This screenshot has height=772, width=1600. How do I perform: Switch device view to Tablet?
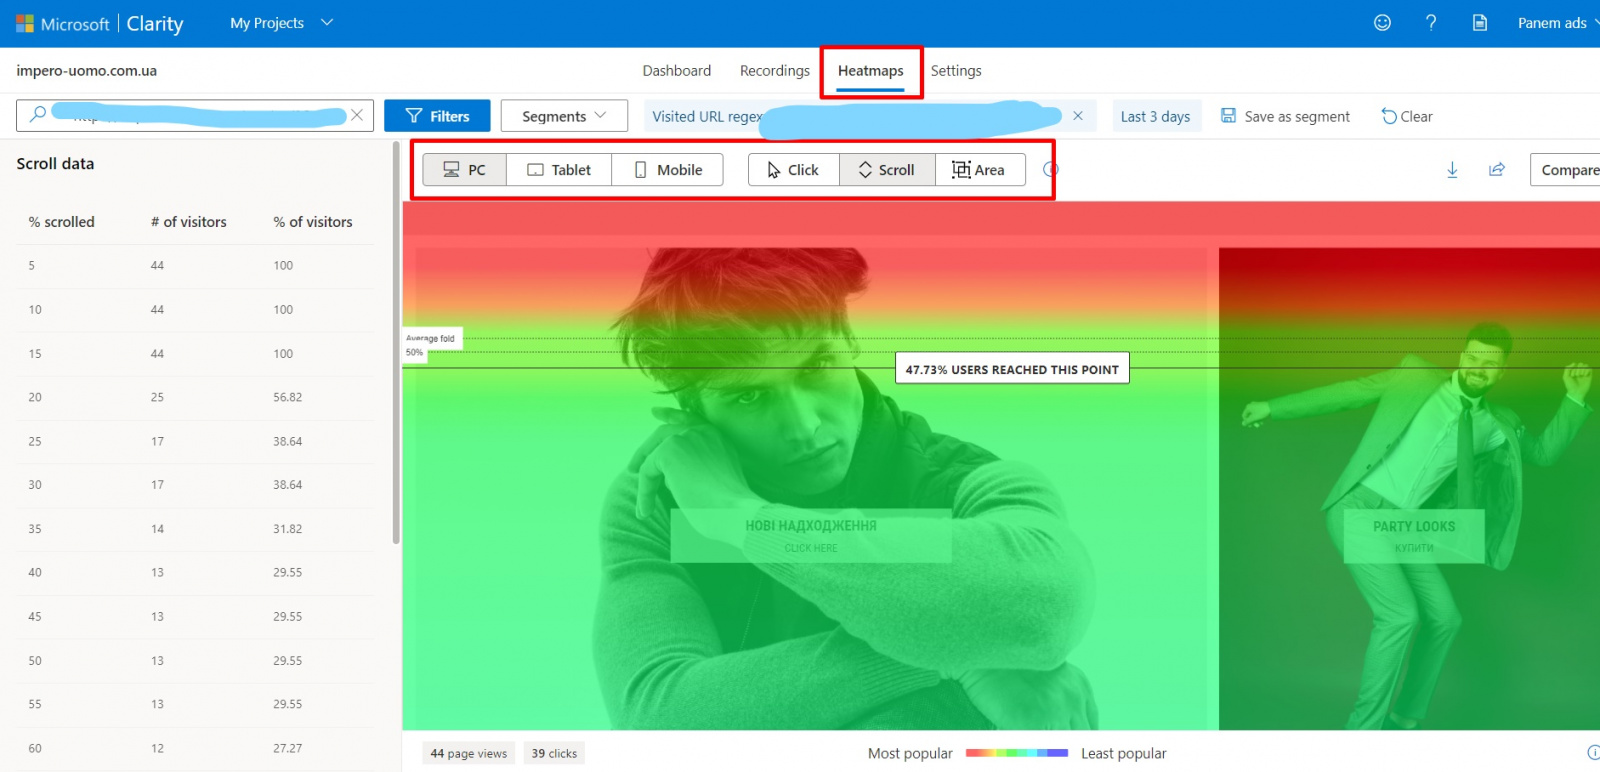pyautogui.click(x=559, y=170)
